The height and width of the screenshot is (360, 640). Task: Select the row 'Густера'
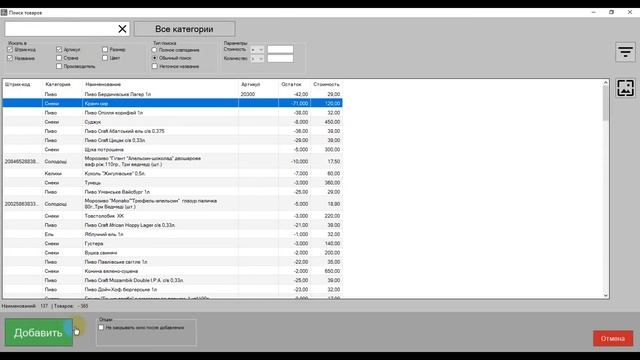pos(173,244)
